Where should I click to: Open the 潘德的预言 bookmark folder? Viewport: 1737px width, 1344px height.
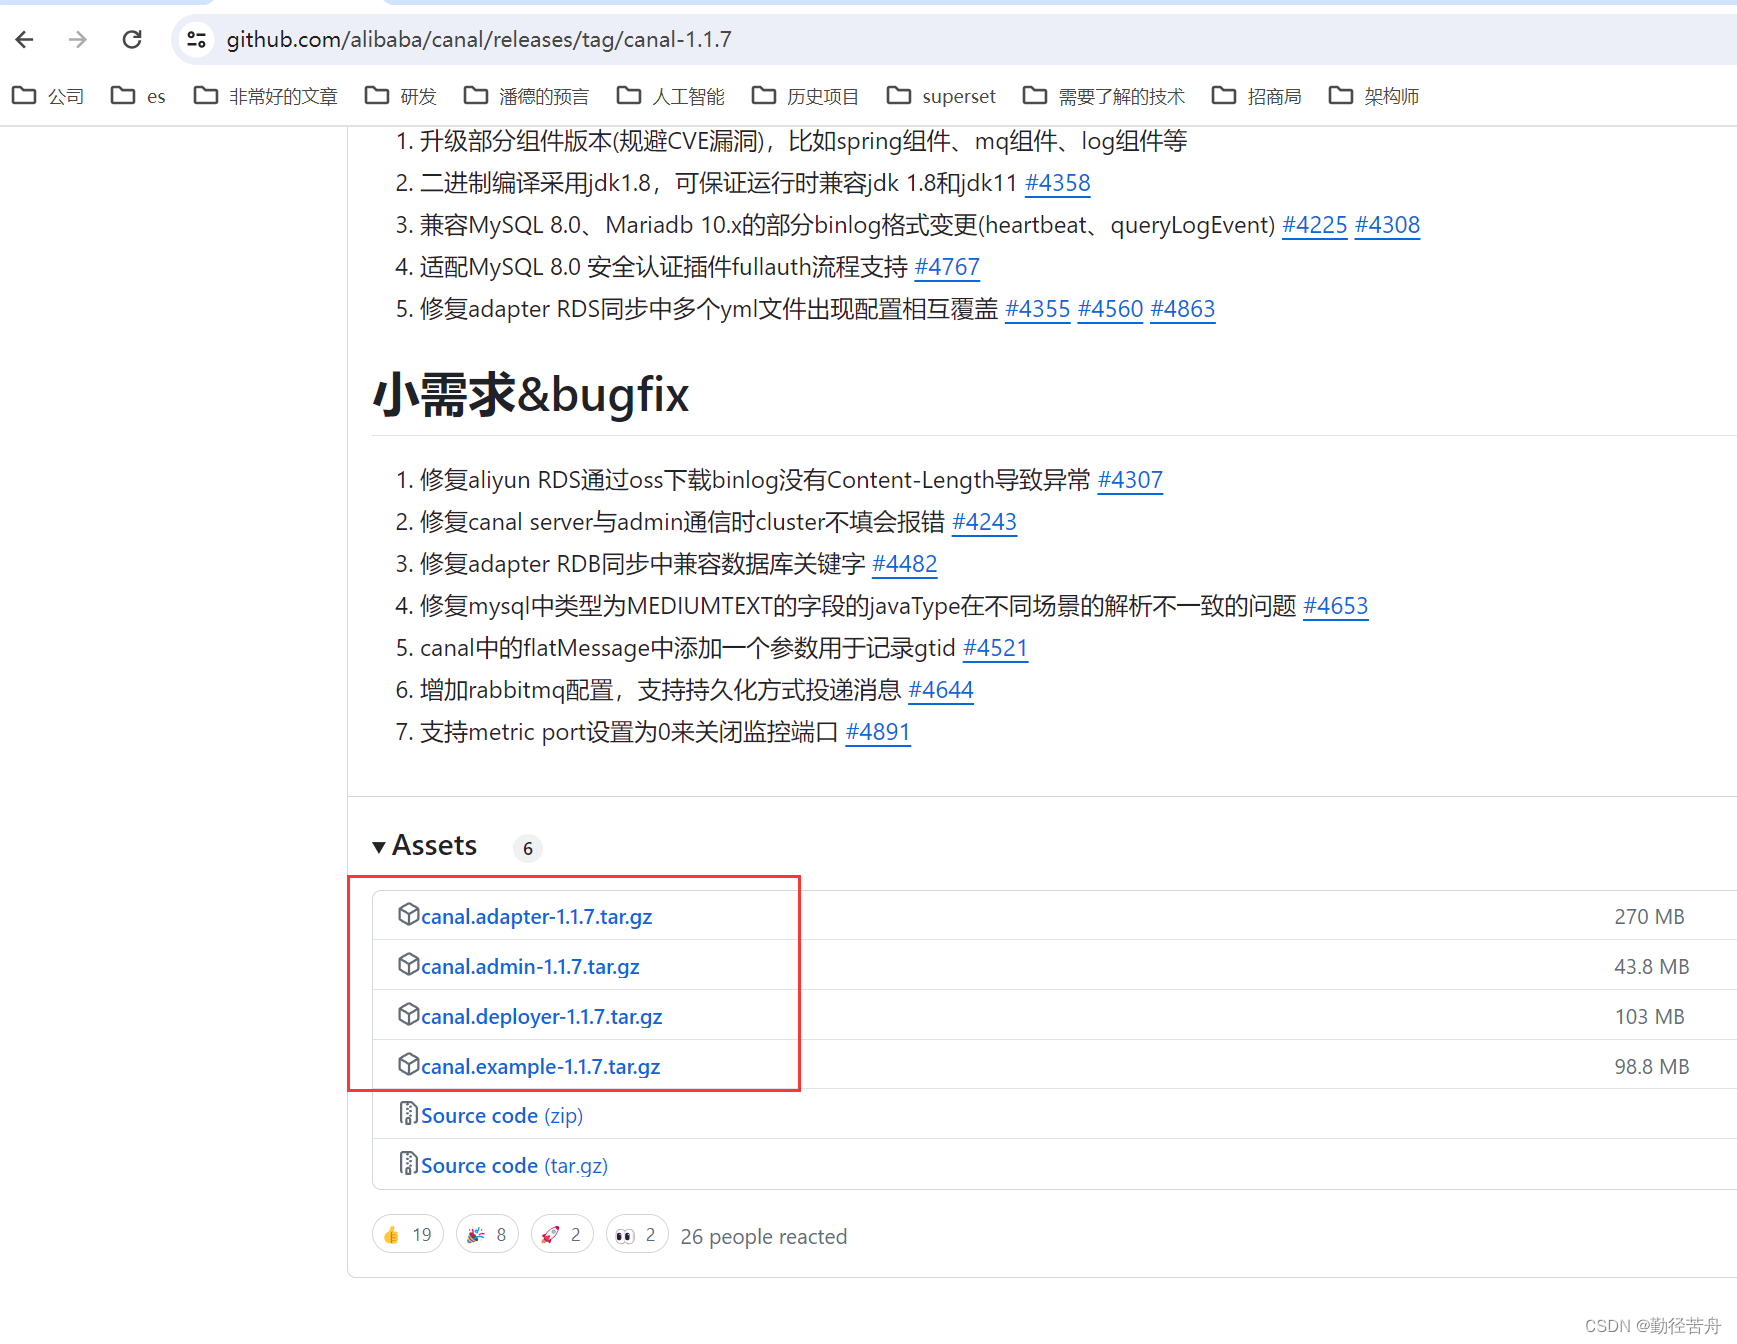click(526, 96)
